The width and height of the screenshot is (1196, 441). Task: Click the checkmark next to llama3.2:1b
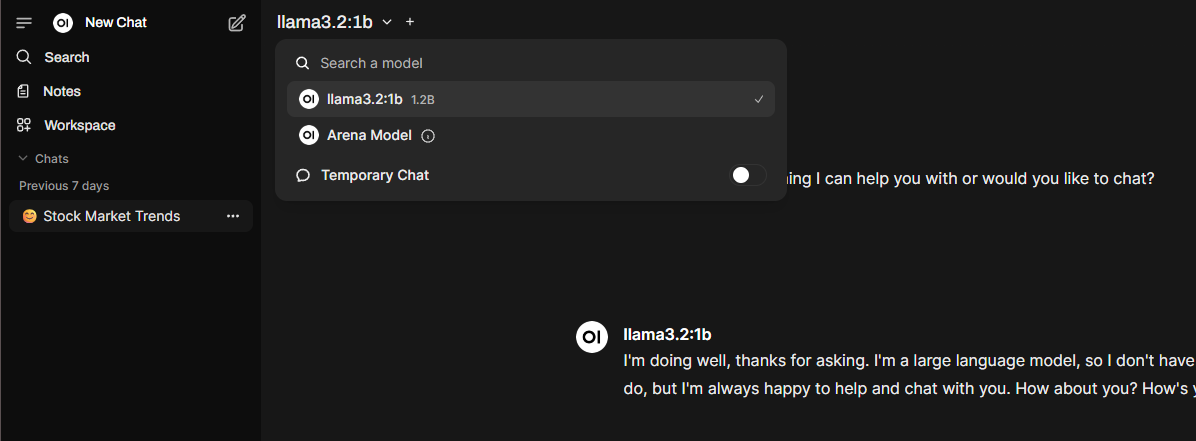758,99
